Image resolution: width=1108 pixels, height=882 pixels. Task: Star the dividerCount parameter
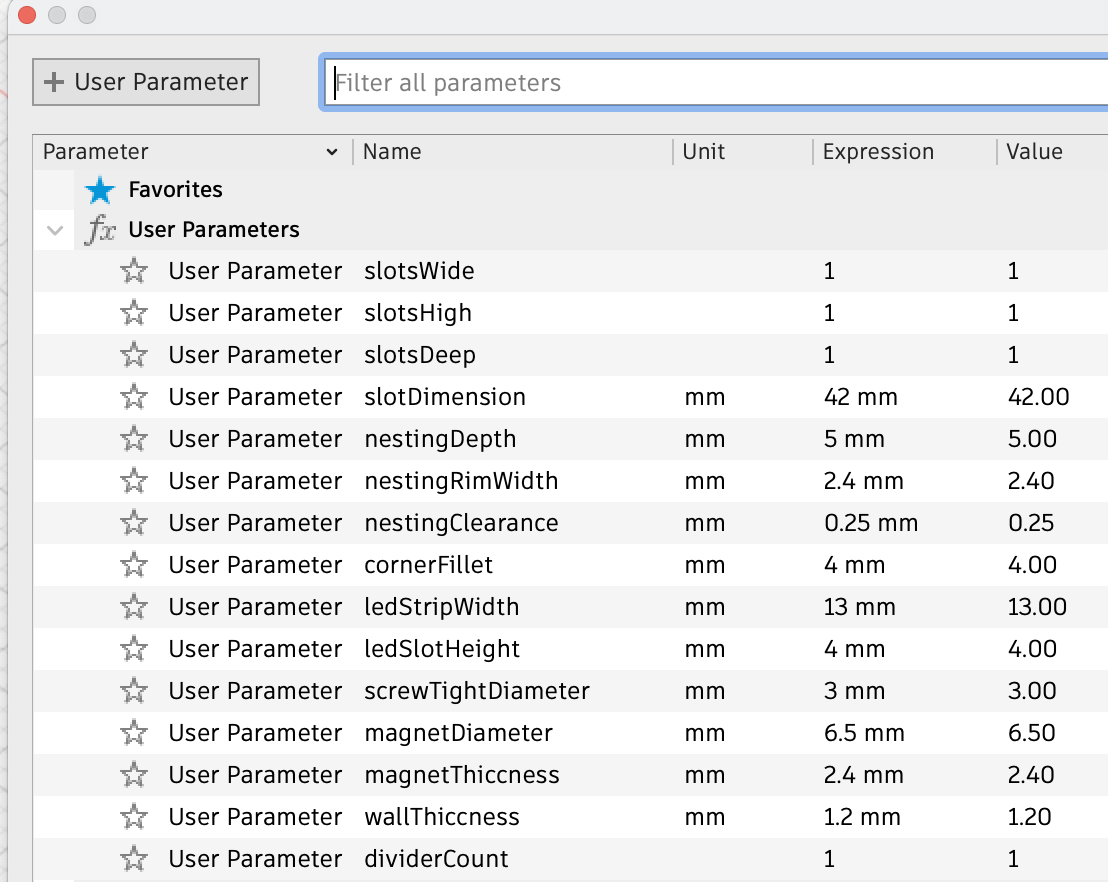click(x=134, y=859)
